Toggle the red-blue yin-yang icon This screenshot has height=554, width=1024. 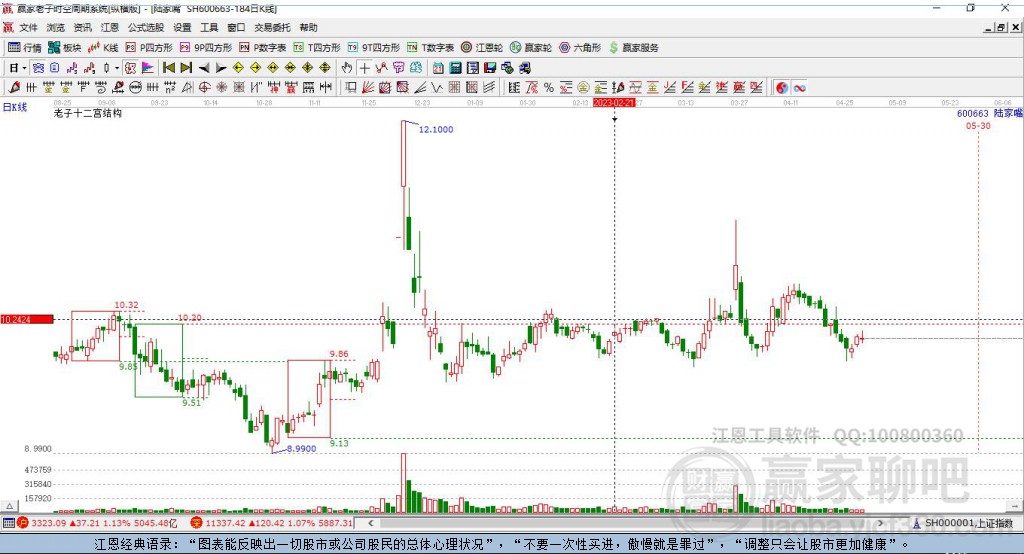(x=782, y=88)
